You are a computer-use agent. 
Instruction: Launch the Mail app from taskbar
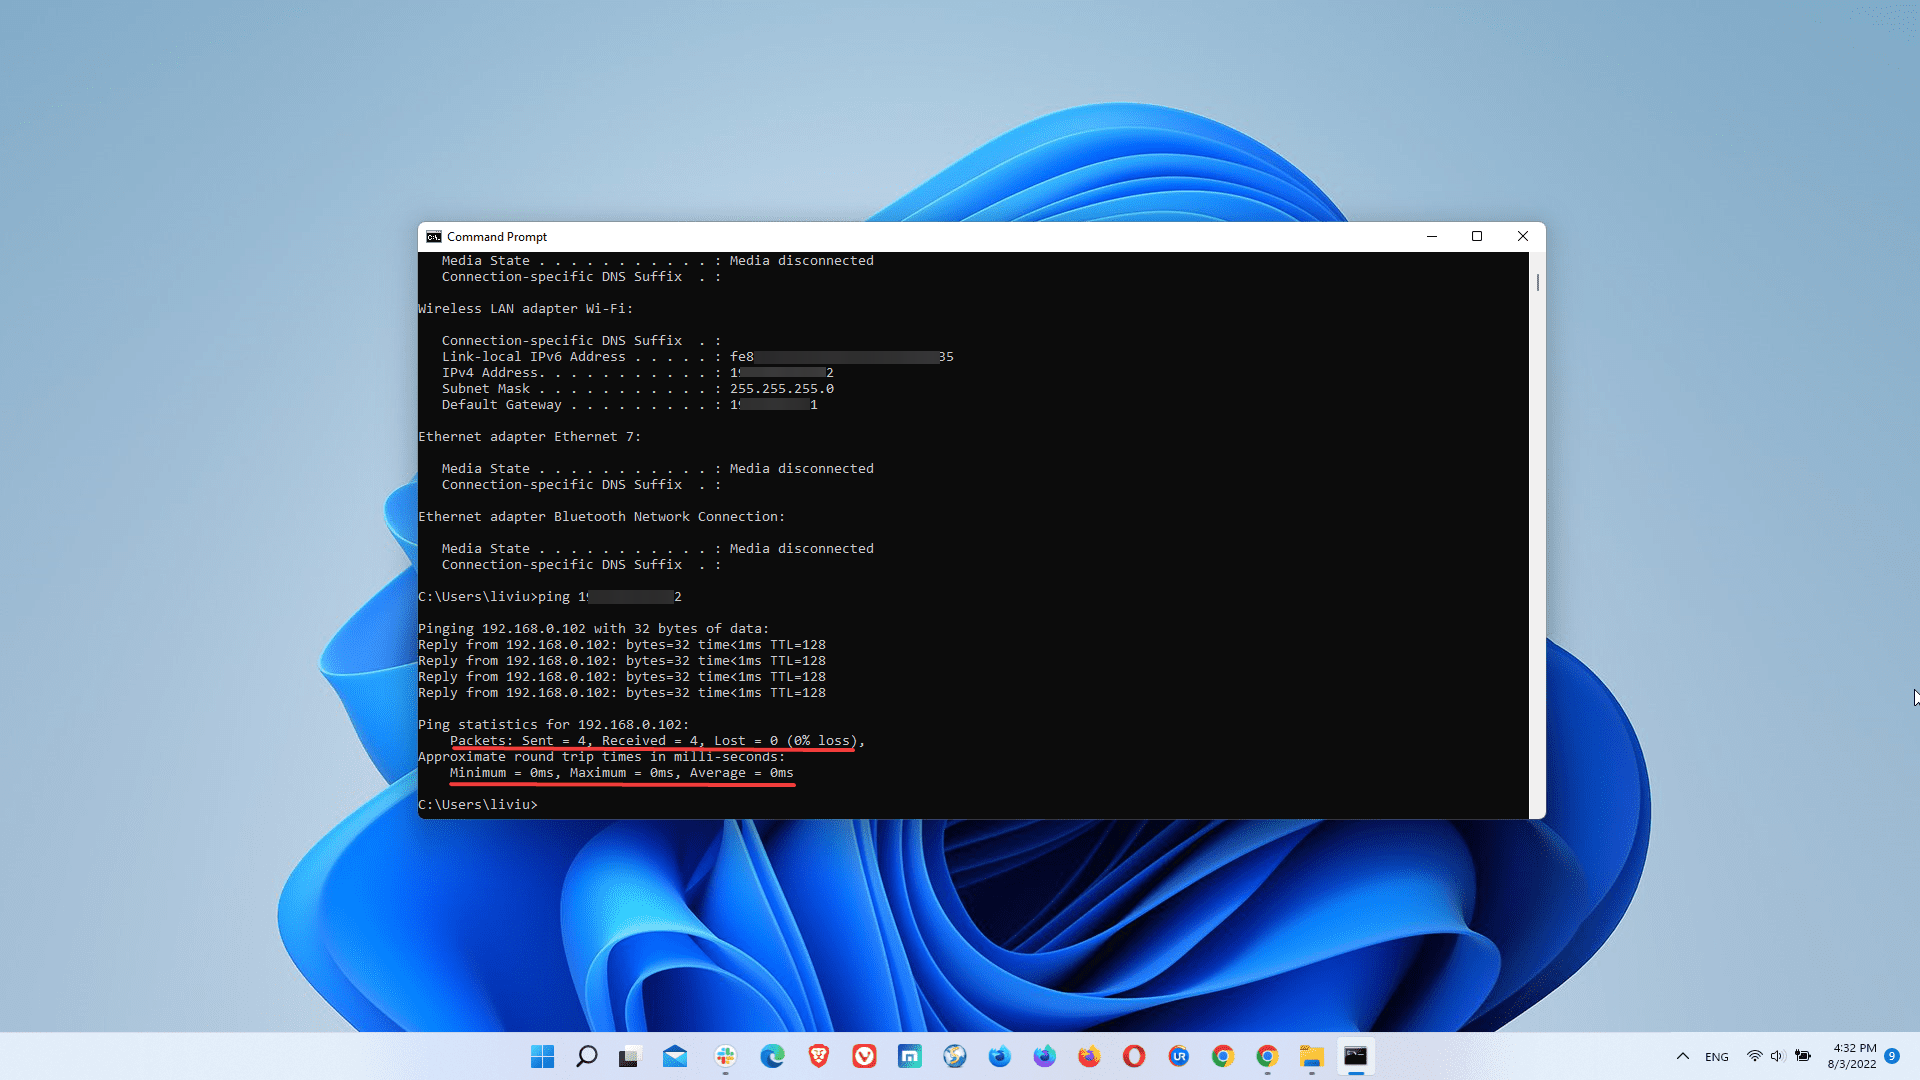[x=675, y=1056]
